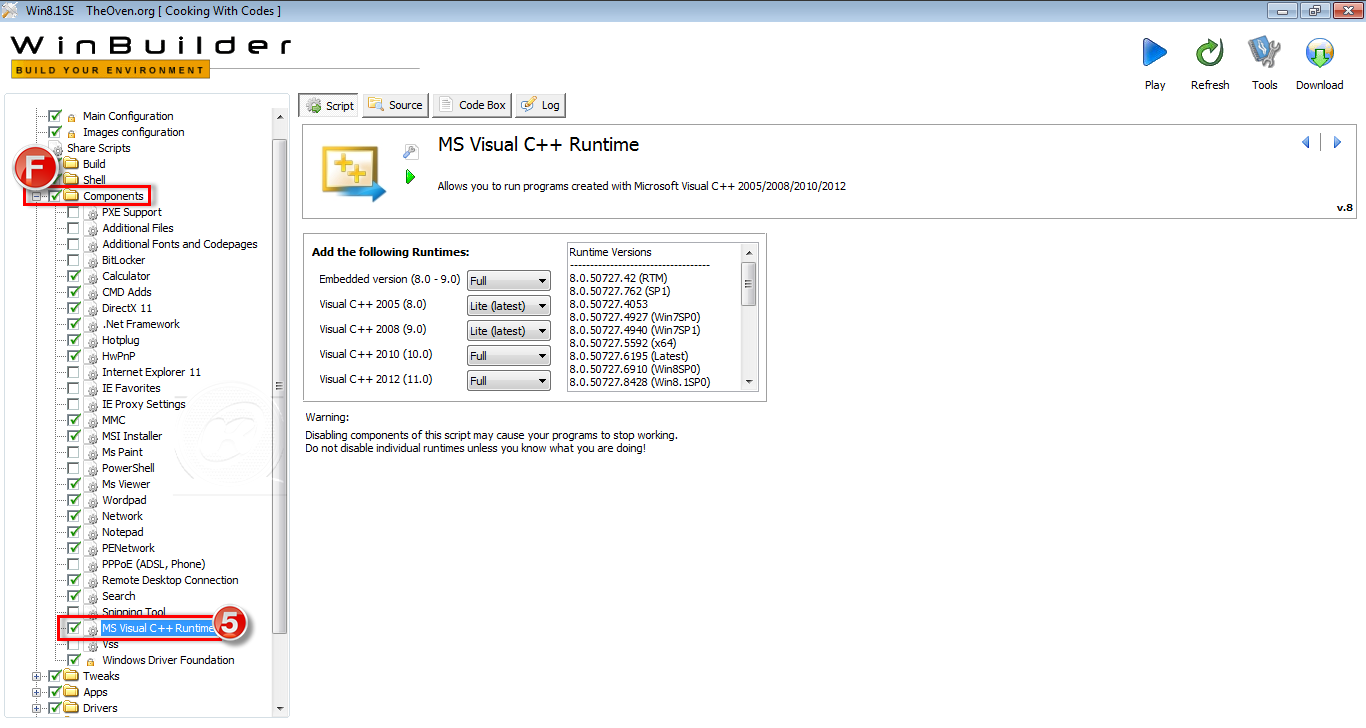Go to next script with right arrow
This screenshot has width=1366, height=728.
click(x=1337, y=143)
